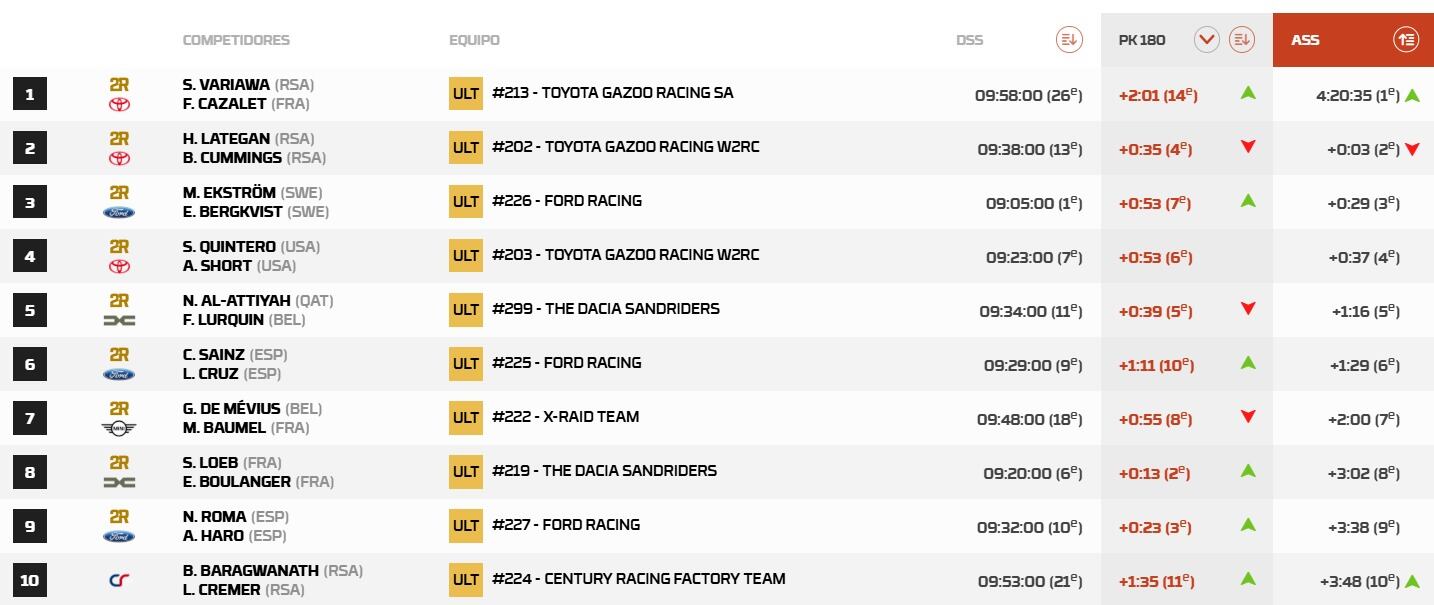Click the Toyota logo beside S. Variawa
Image resolution: width=1434 pixels, height=605 pixels.
click(x=119, y=104)
